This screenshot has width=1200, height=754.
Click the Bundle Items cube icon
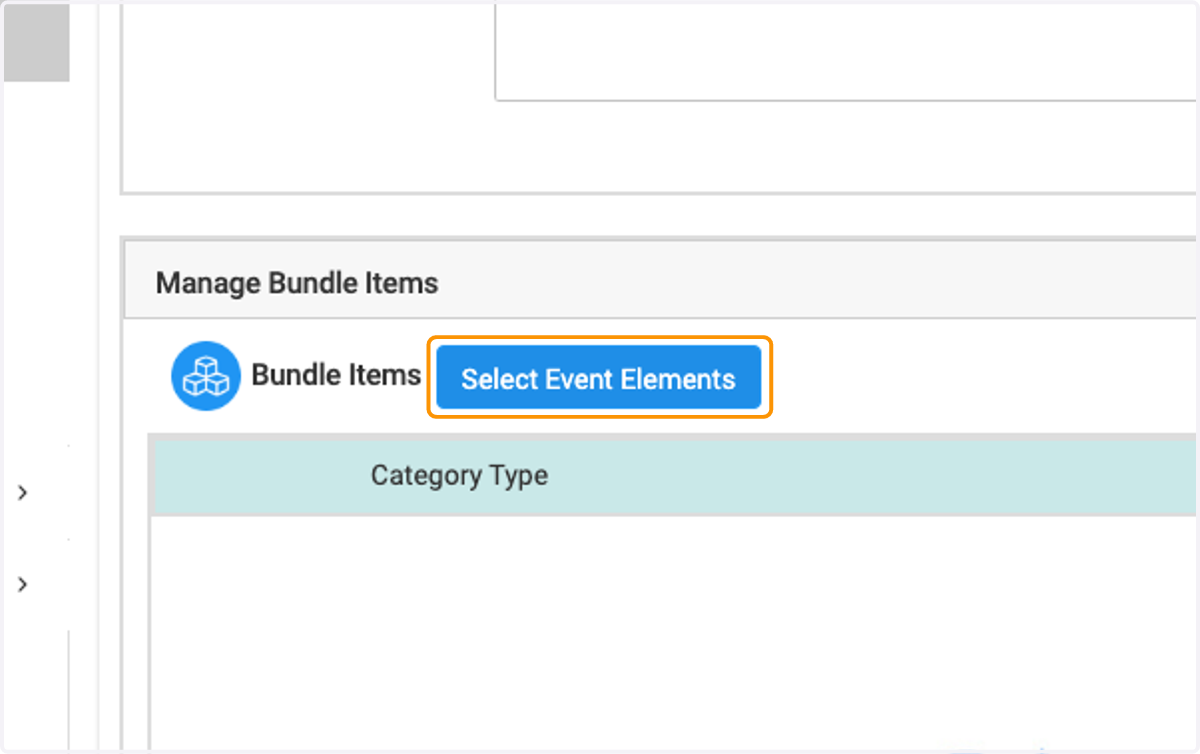(x=205, y=376)
